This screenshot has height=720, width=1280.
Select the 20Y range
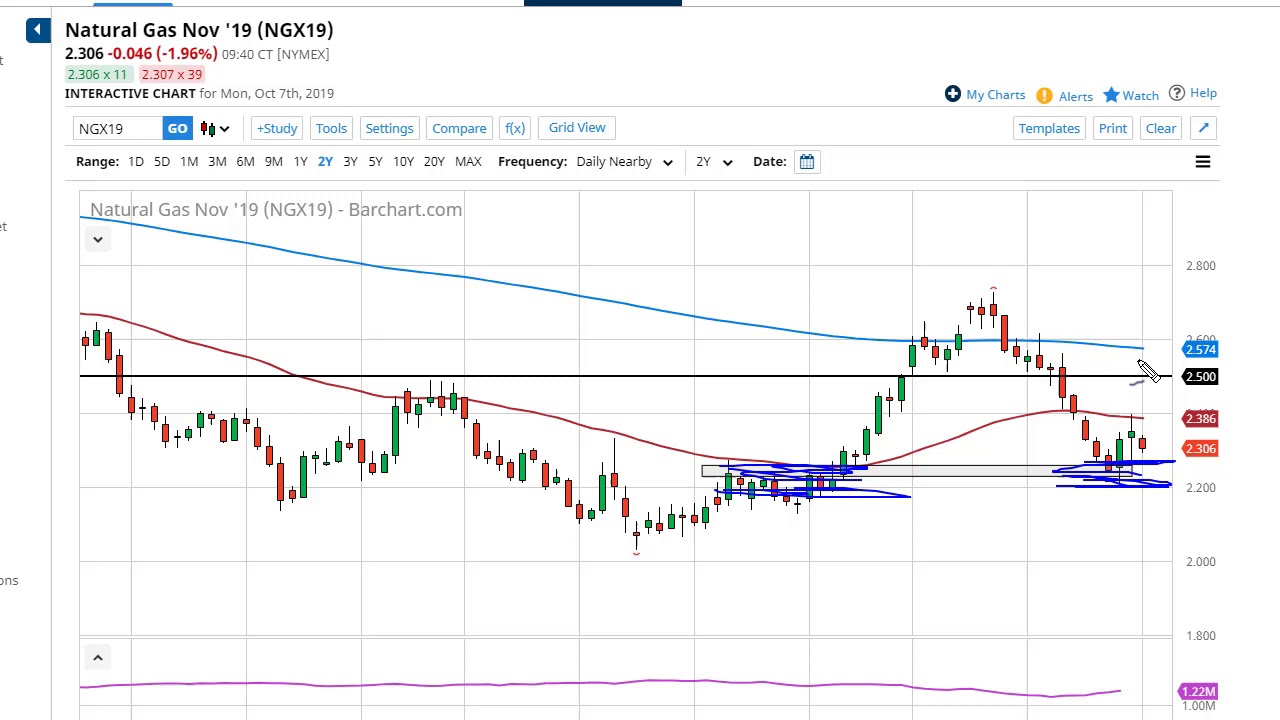434,162
